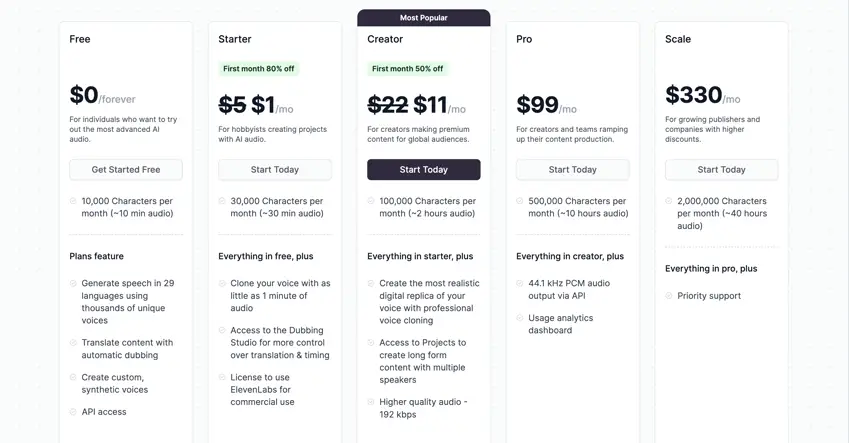The height and width of the screenshot is (443, 849).
Task: Click the First month 80% off badge
Action: (259, 69)
